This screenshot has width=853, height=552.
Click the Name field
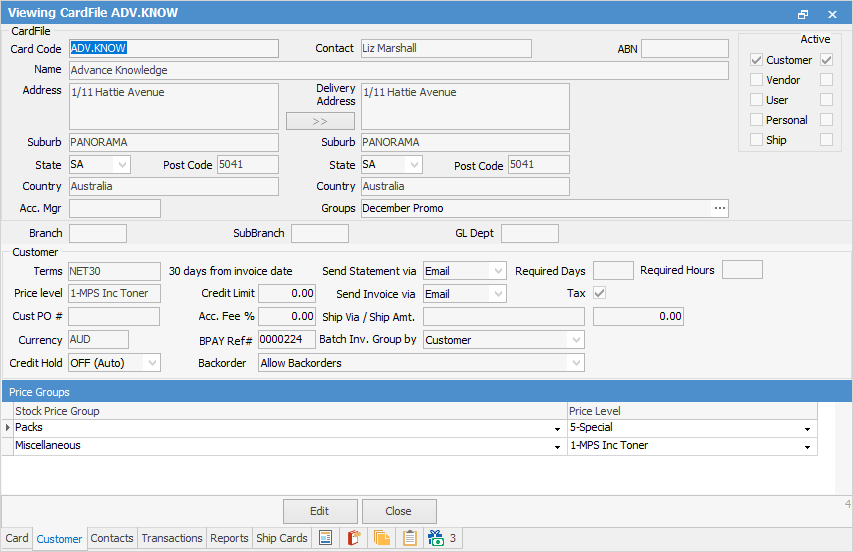coord(399,70)
